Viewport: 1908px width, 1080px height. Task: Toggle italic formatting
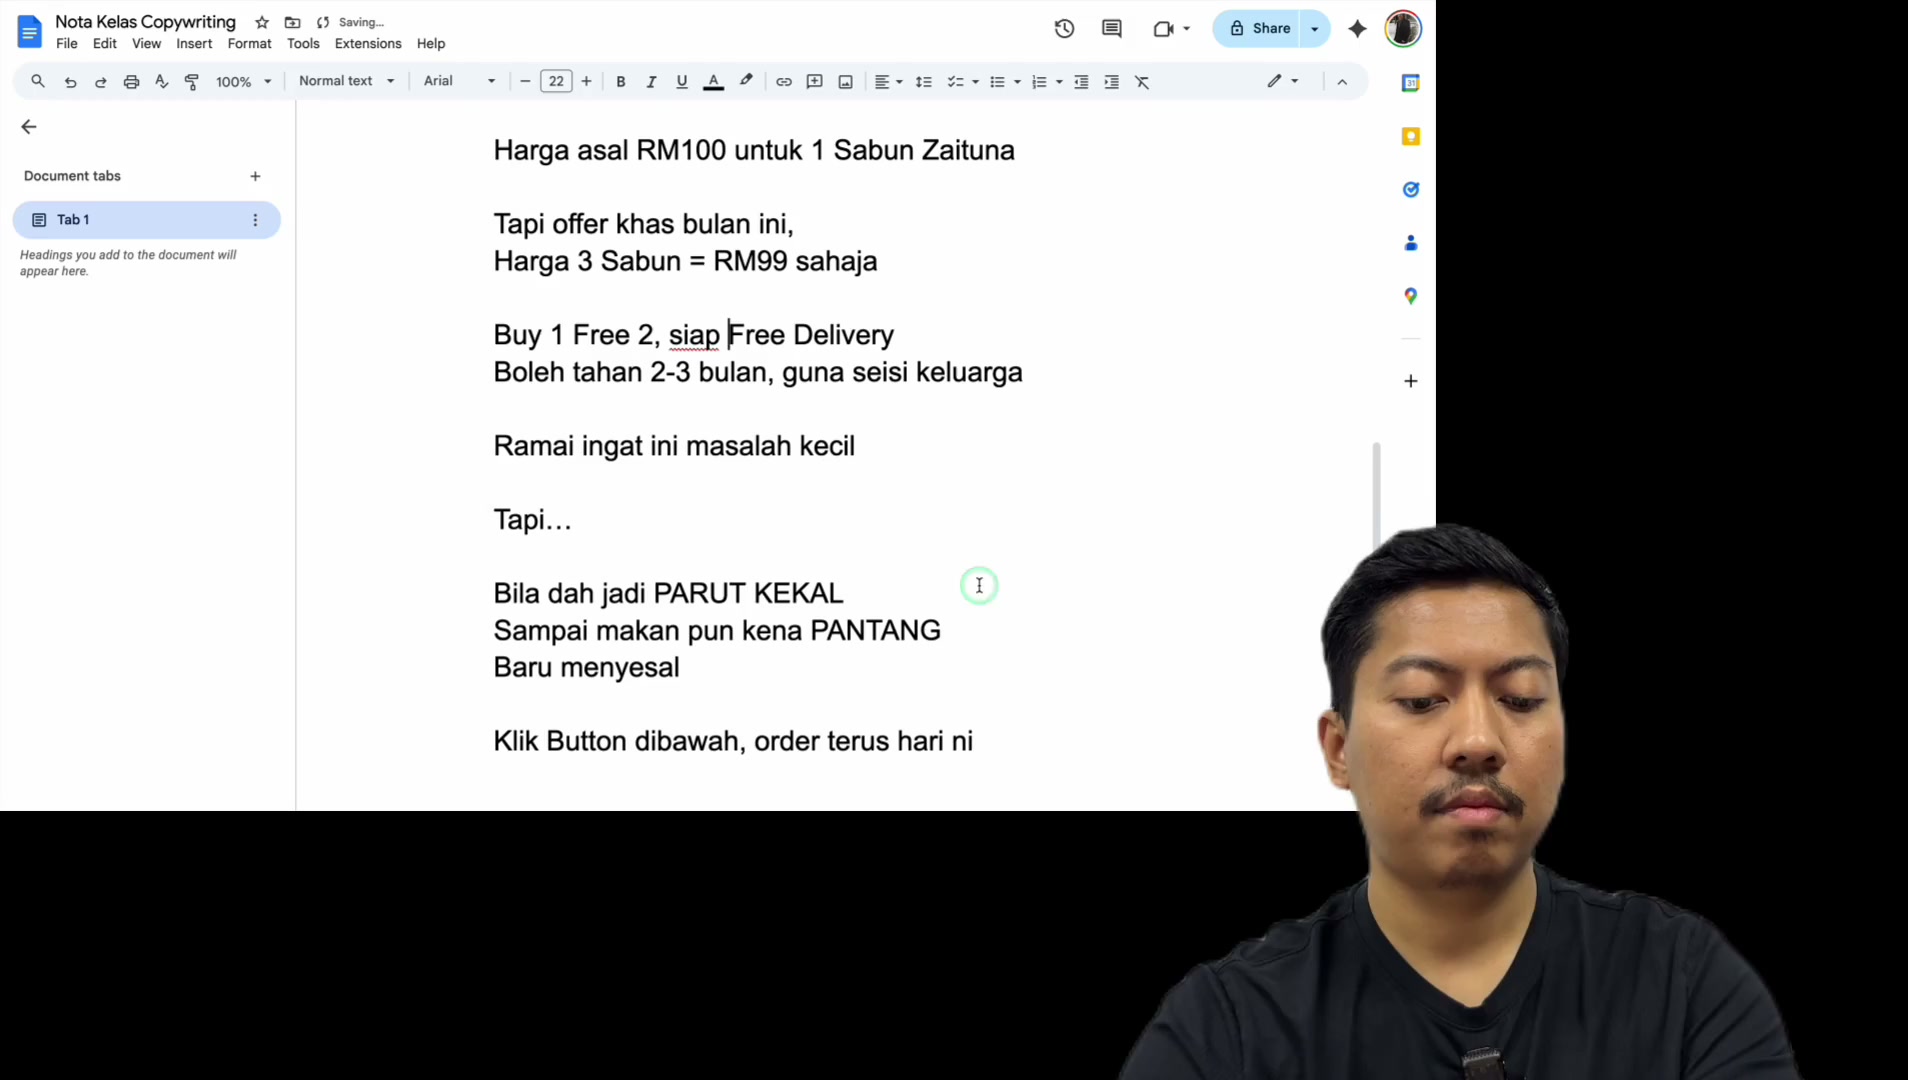(x=651, y=82)
